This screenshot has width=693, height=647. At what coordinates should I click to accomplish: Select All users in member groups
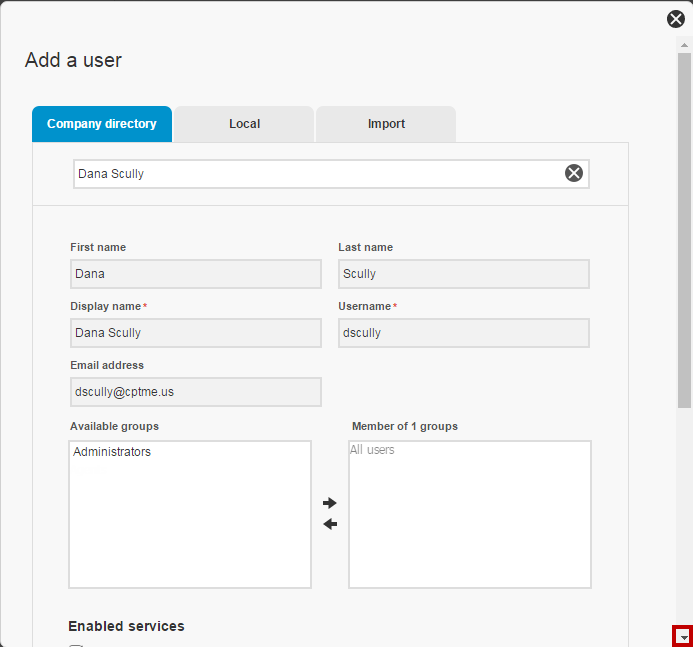point(372,450)
